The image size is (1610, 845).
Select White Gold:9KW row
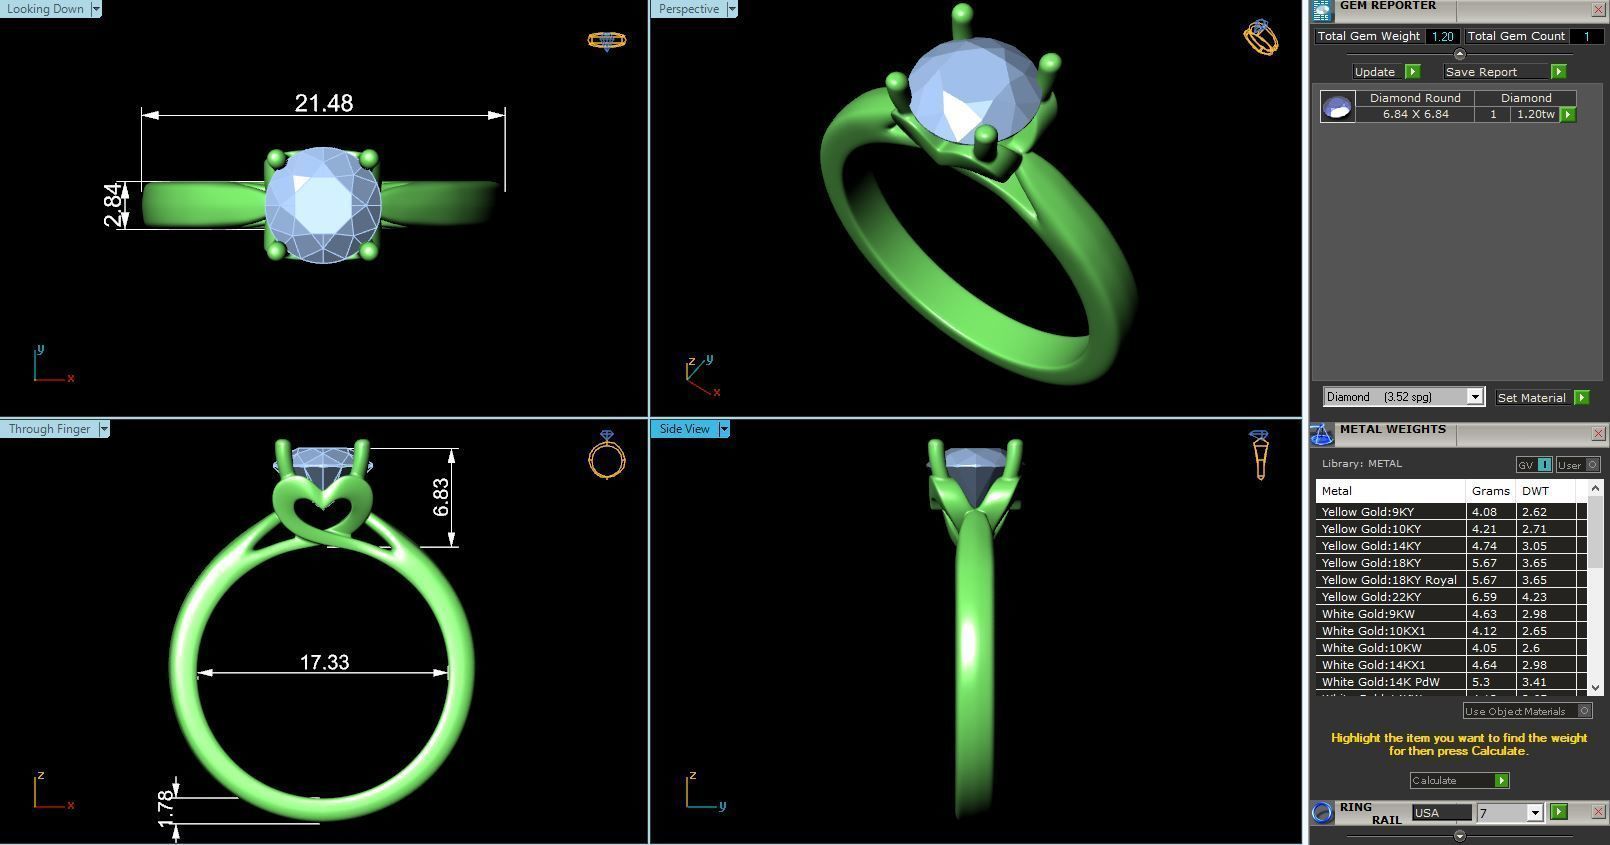click(x=1450, y=614)
